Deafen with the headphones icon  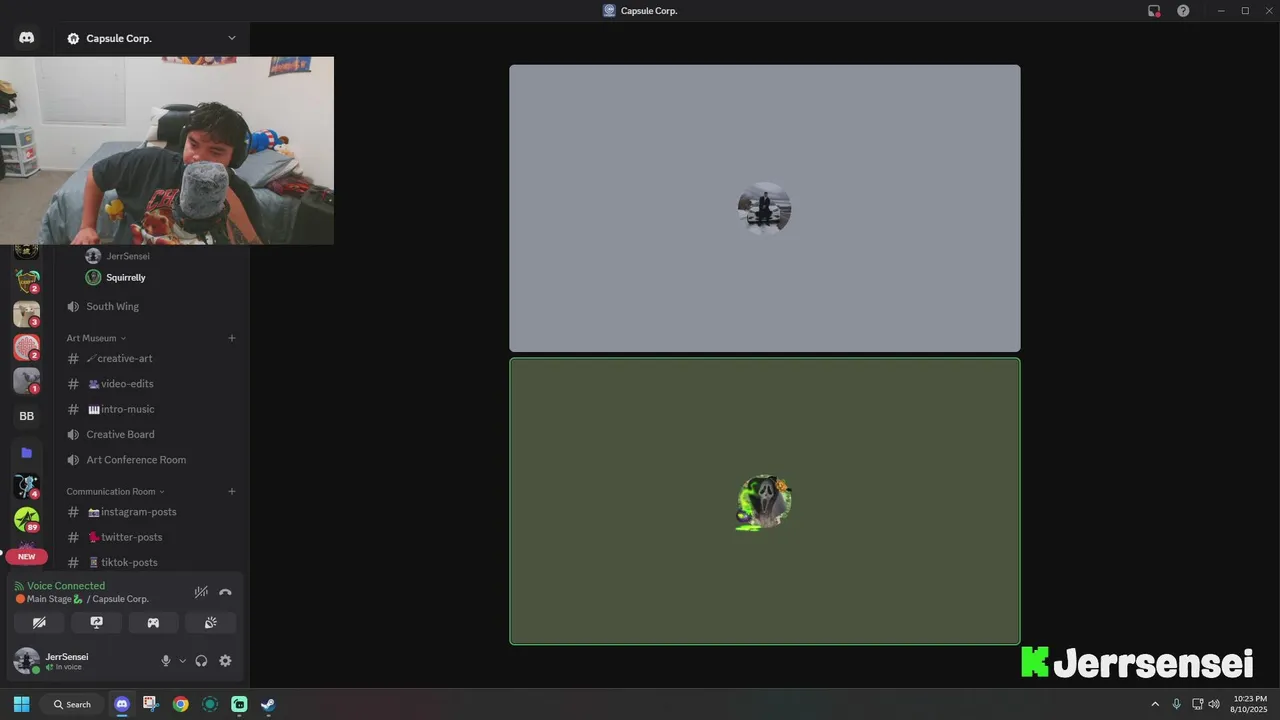click(202, 661)
